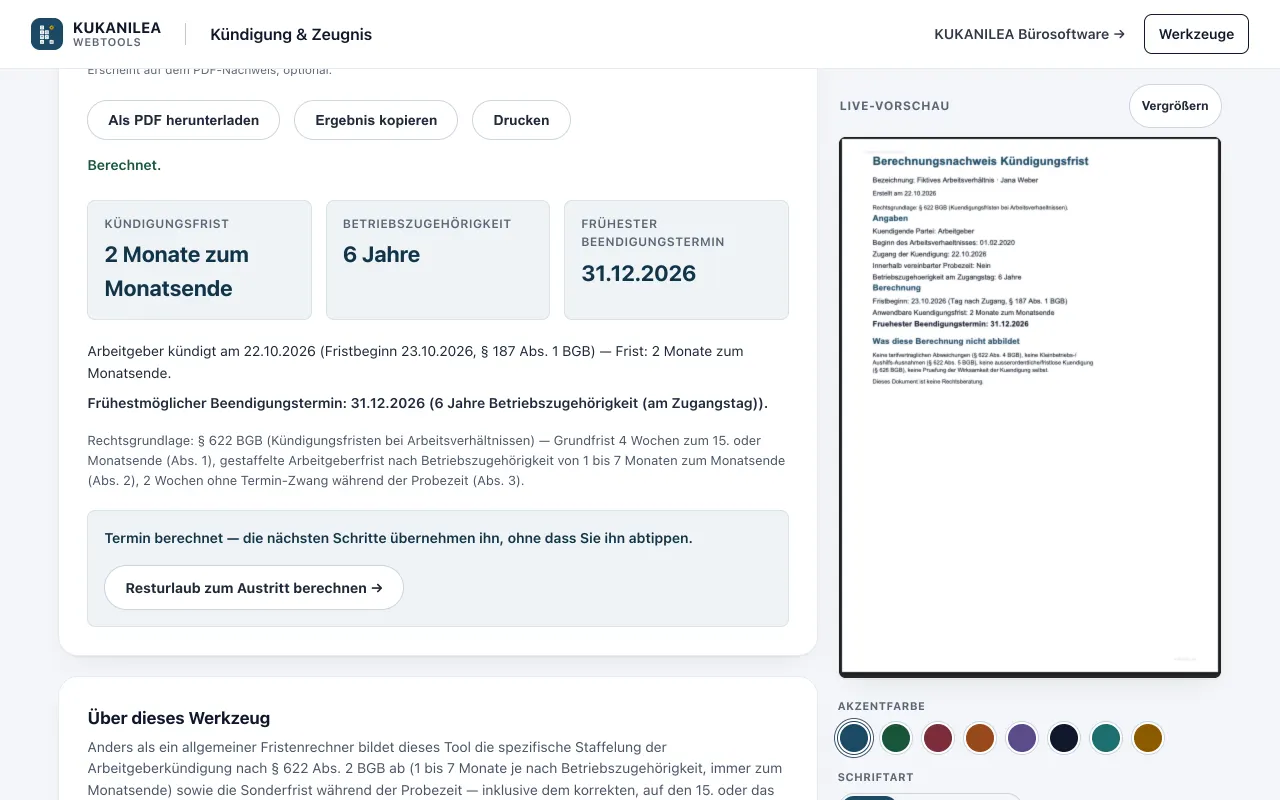The image size is (1280, 800).
Task: Click the '2 Monate zum Monatsende' result
Action: 177,271
